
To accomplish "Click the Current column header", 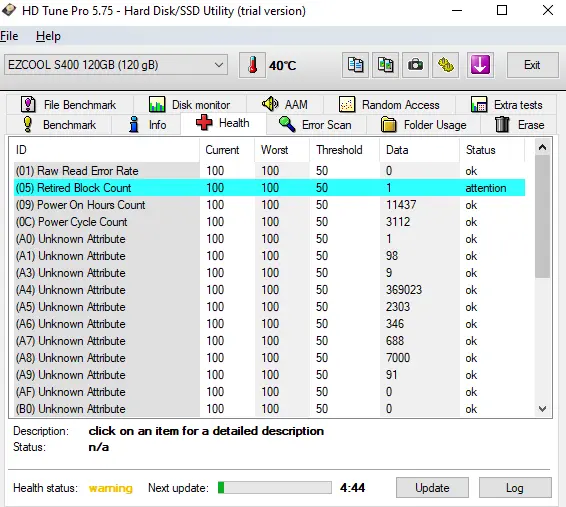I will point(227,150).
